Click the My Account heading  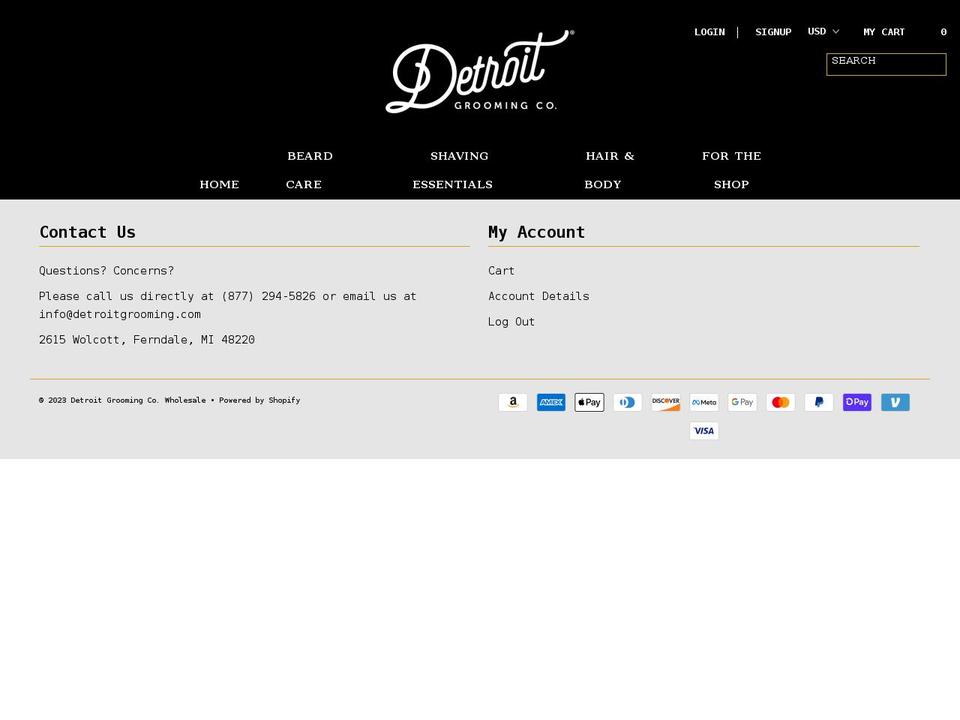pos(536,232)
